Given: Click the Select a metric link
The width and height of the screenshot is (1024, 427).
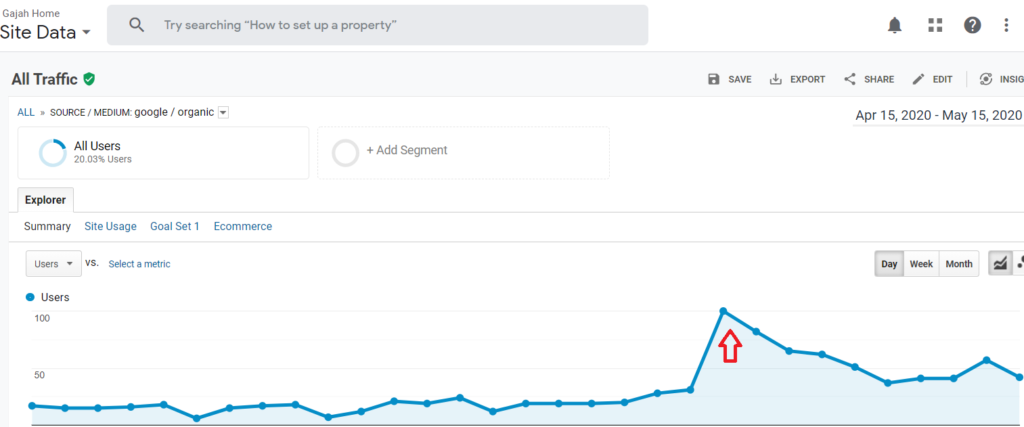Looking at the screenshot, I should (139, 264).
